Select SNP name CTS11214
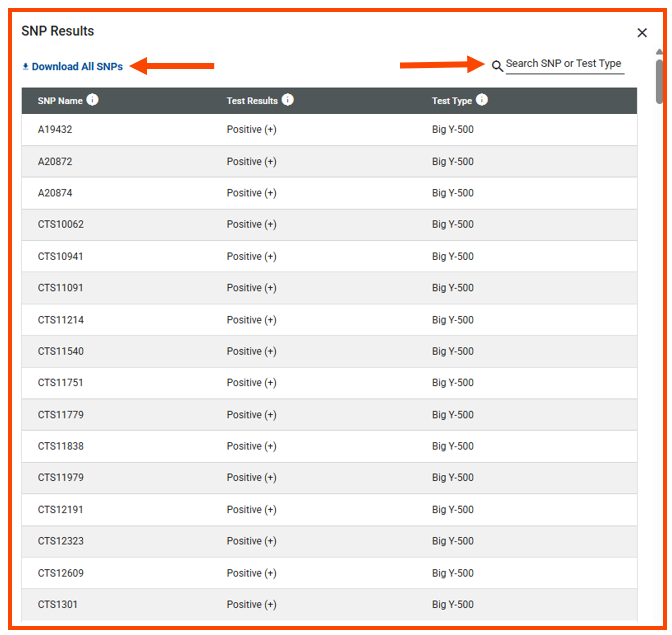672x635 pixels. (x=60, y=320)
